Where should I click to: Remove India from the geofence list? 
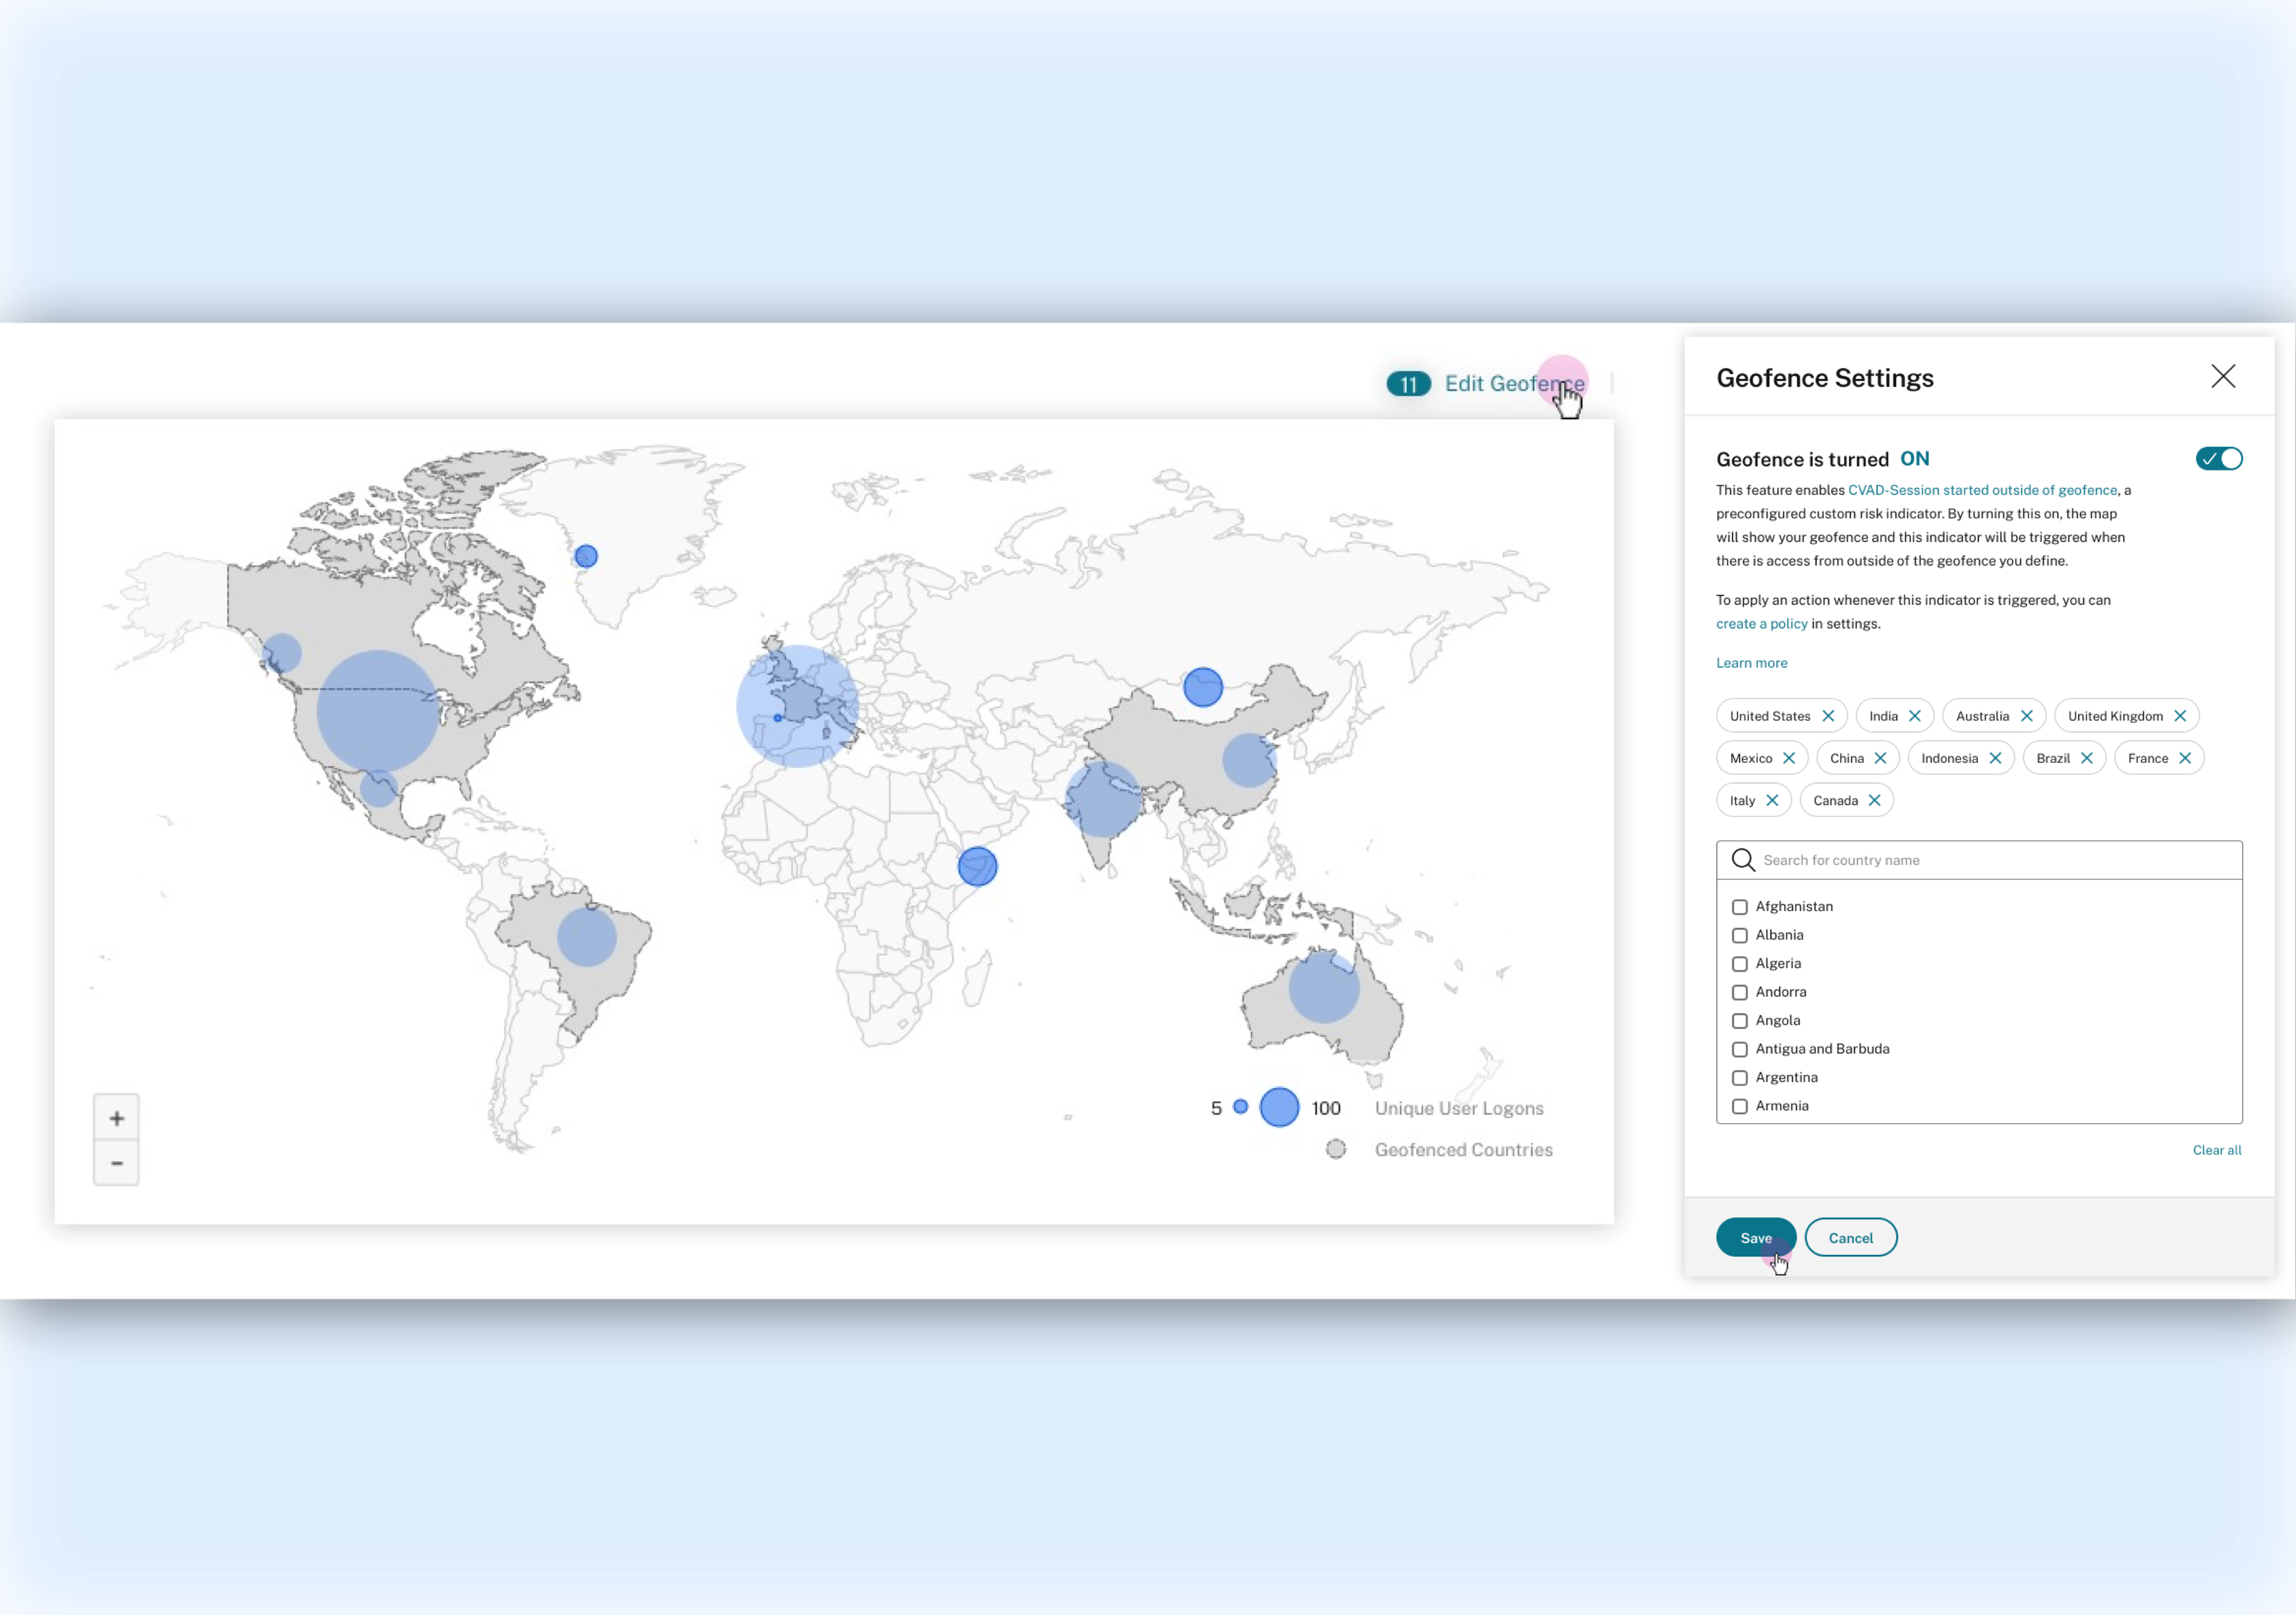click(1915, 716)
